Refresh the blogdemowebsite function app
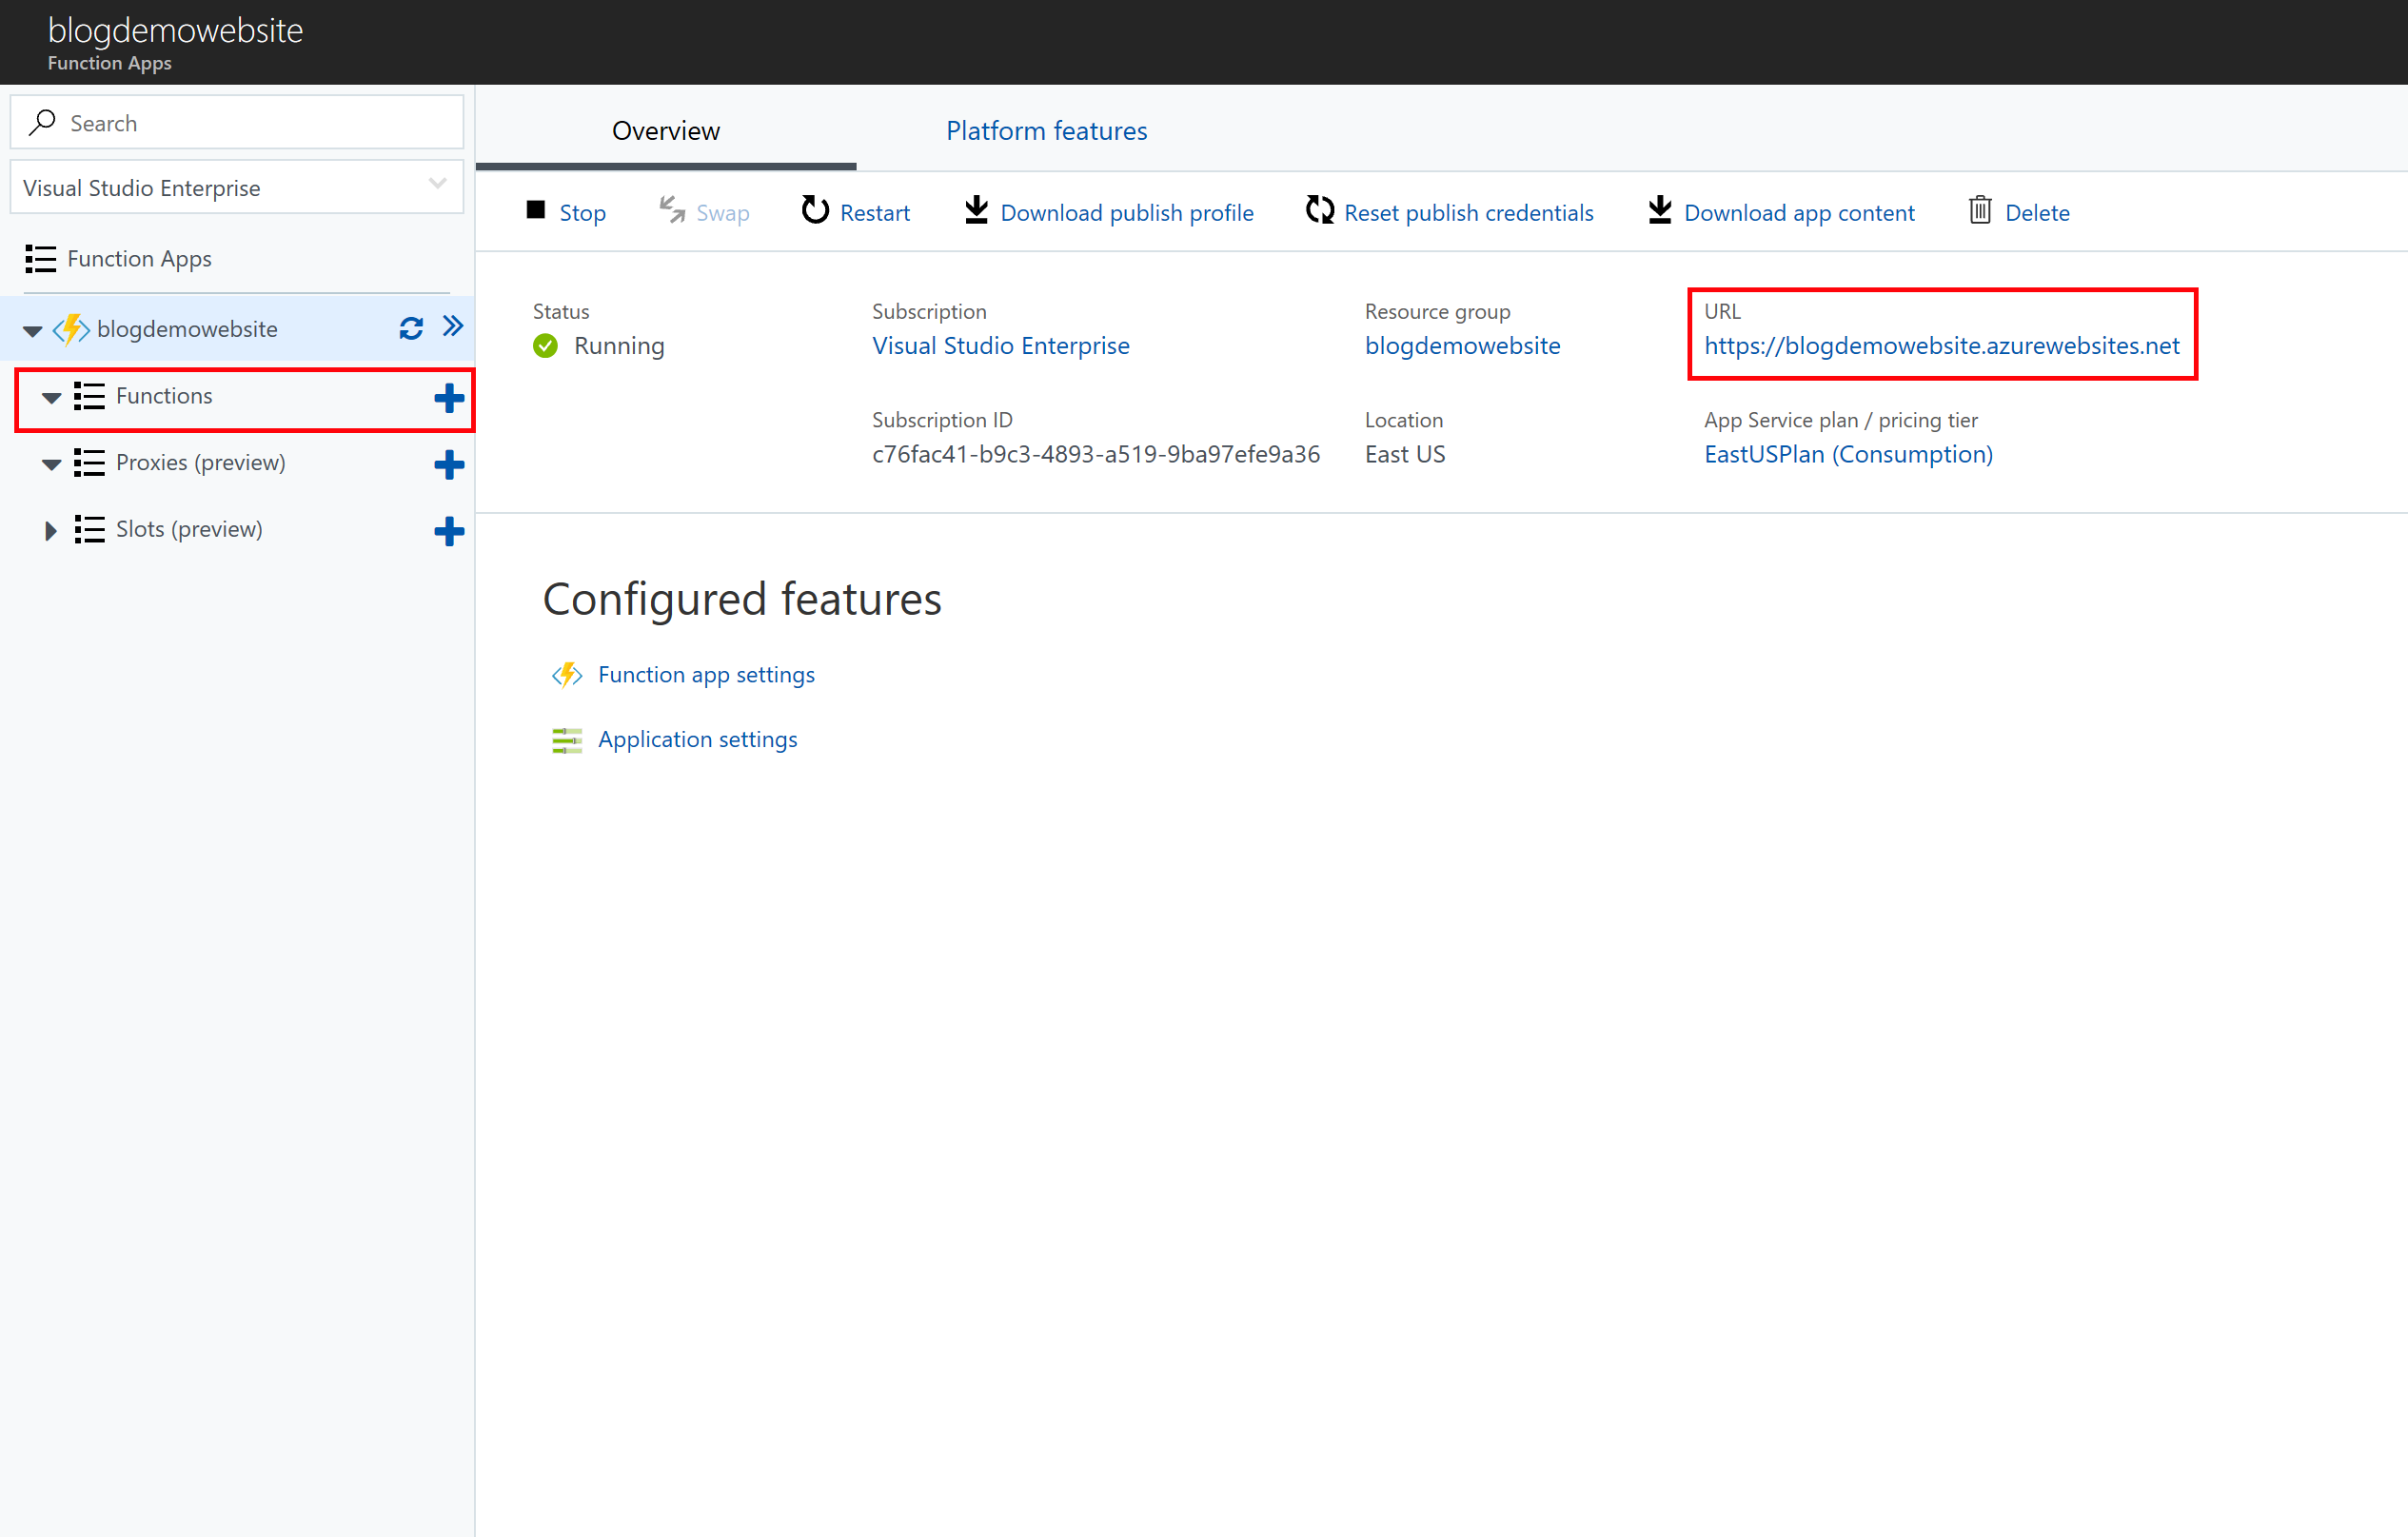Screen dimensions: 2408x1537 [x=411, y=328]
